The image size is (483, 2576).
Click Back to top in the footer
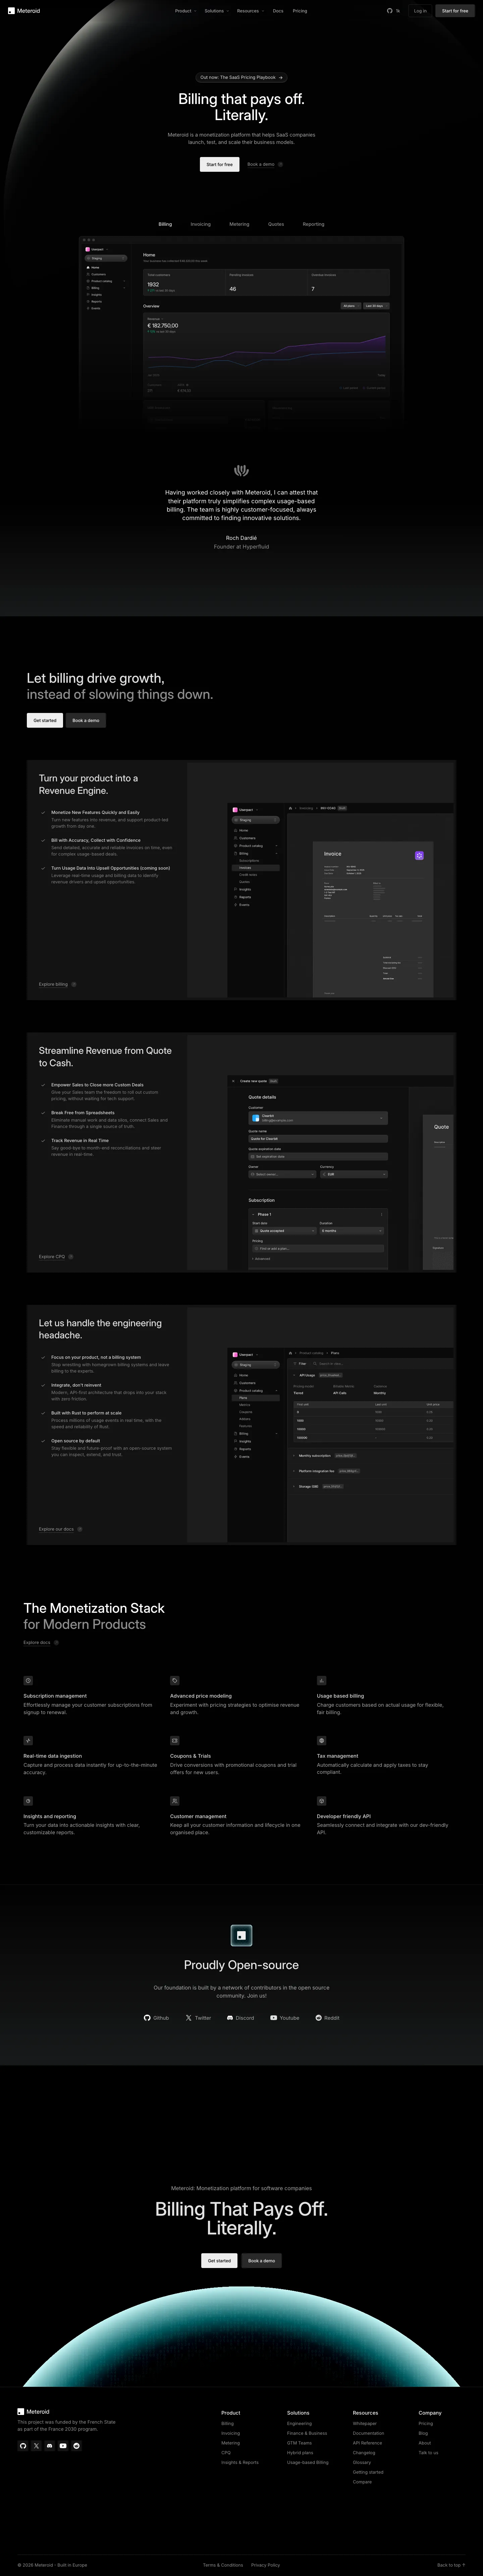pyautogui.click(x=451, y=2565)
